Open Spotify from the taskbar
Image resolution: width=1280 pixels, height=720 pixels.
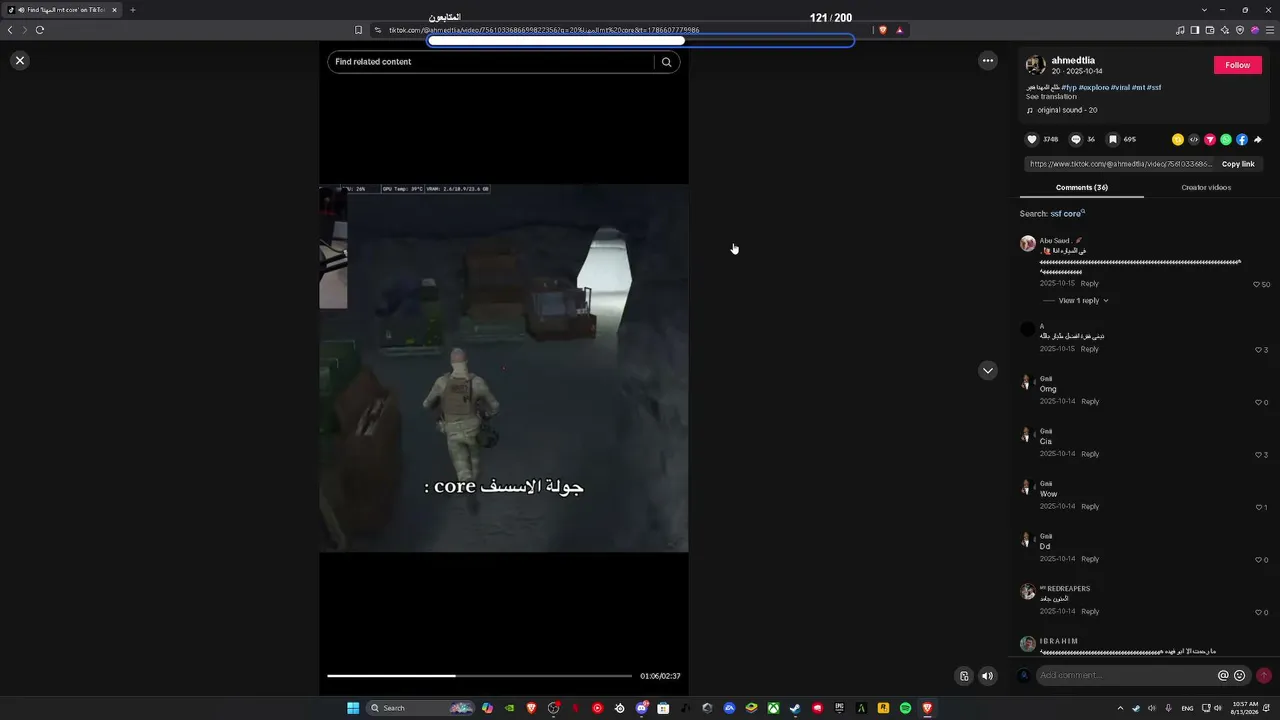(905, 708)
